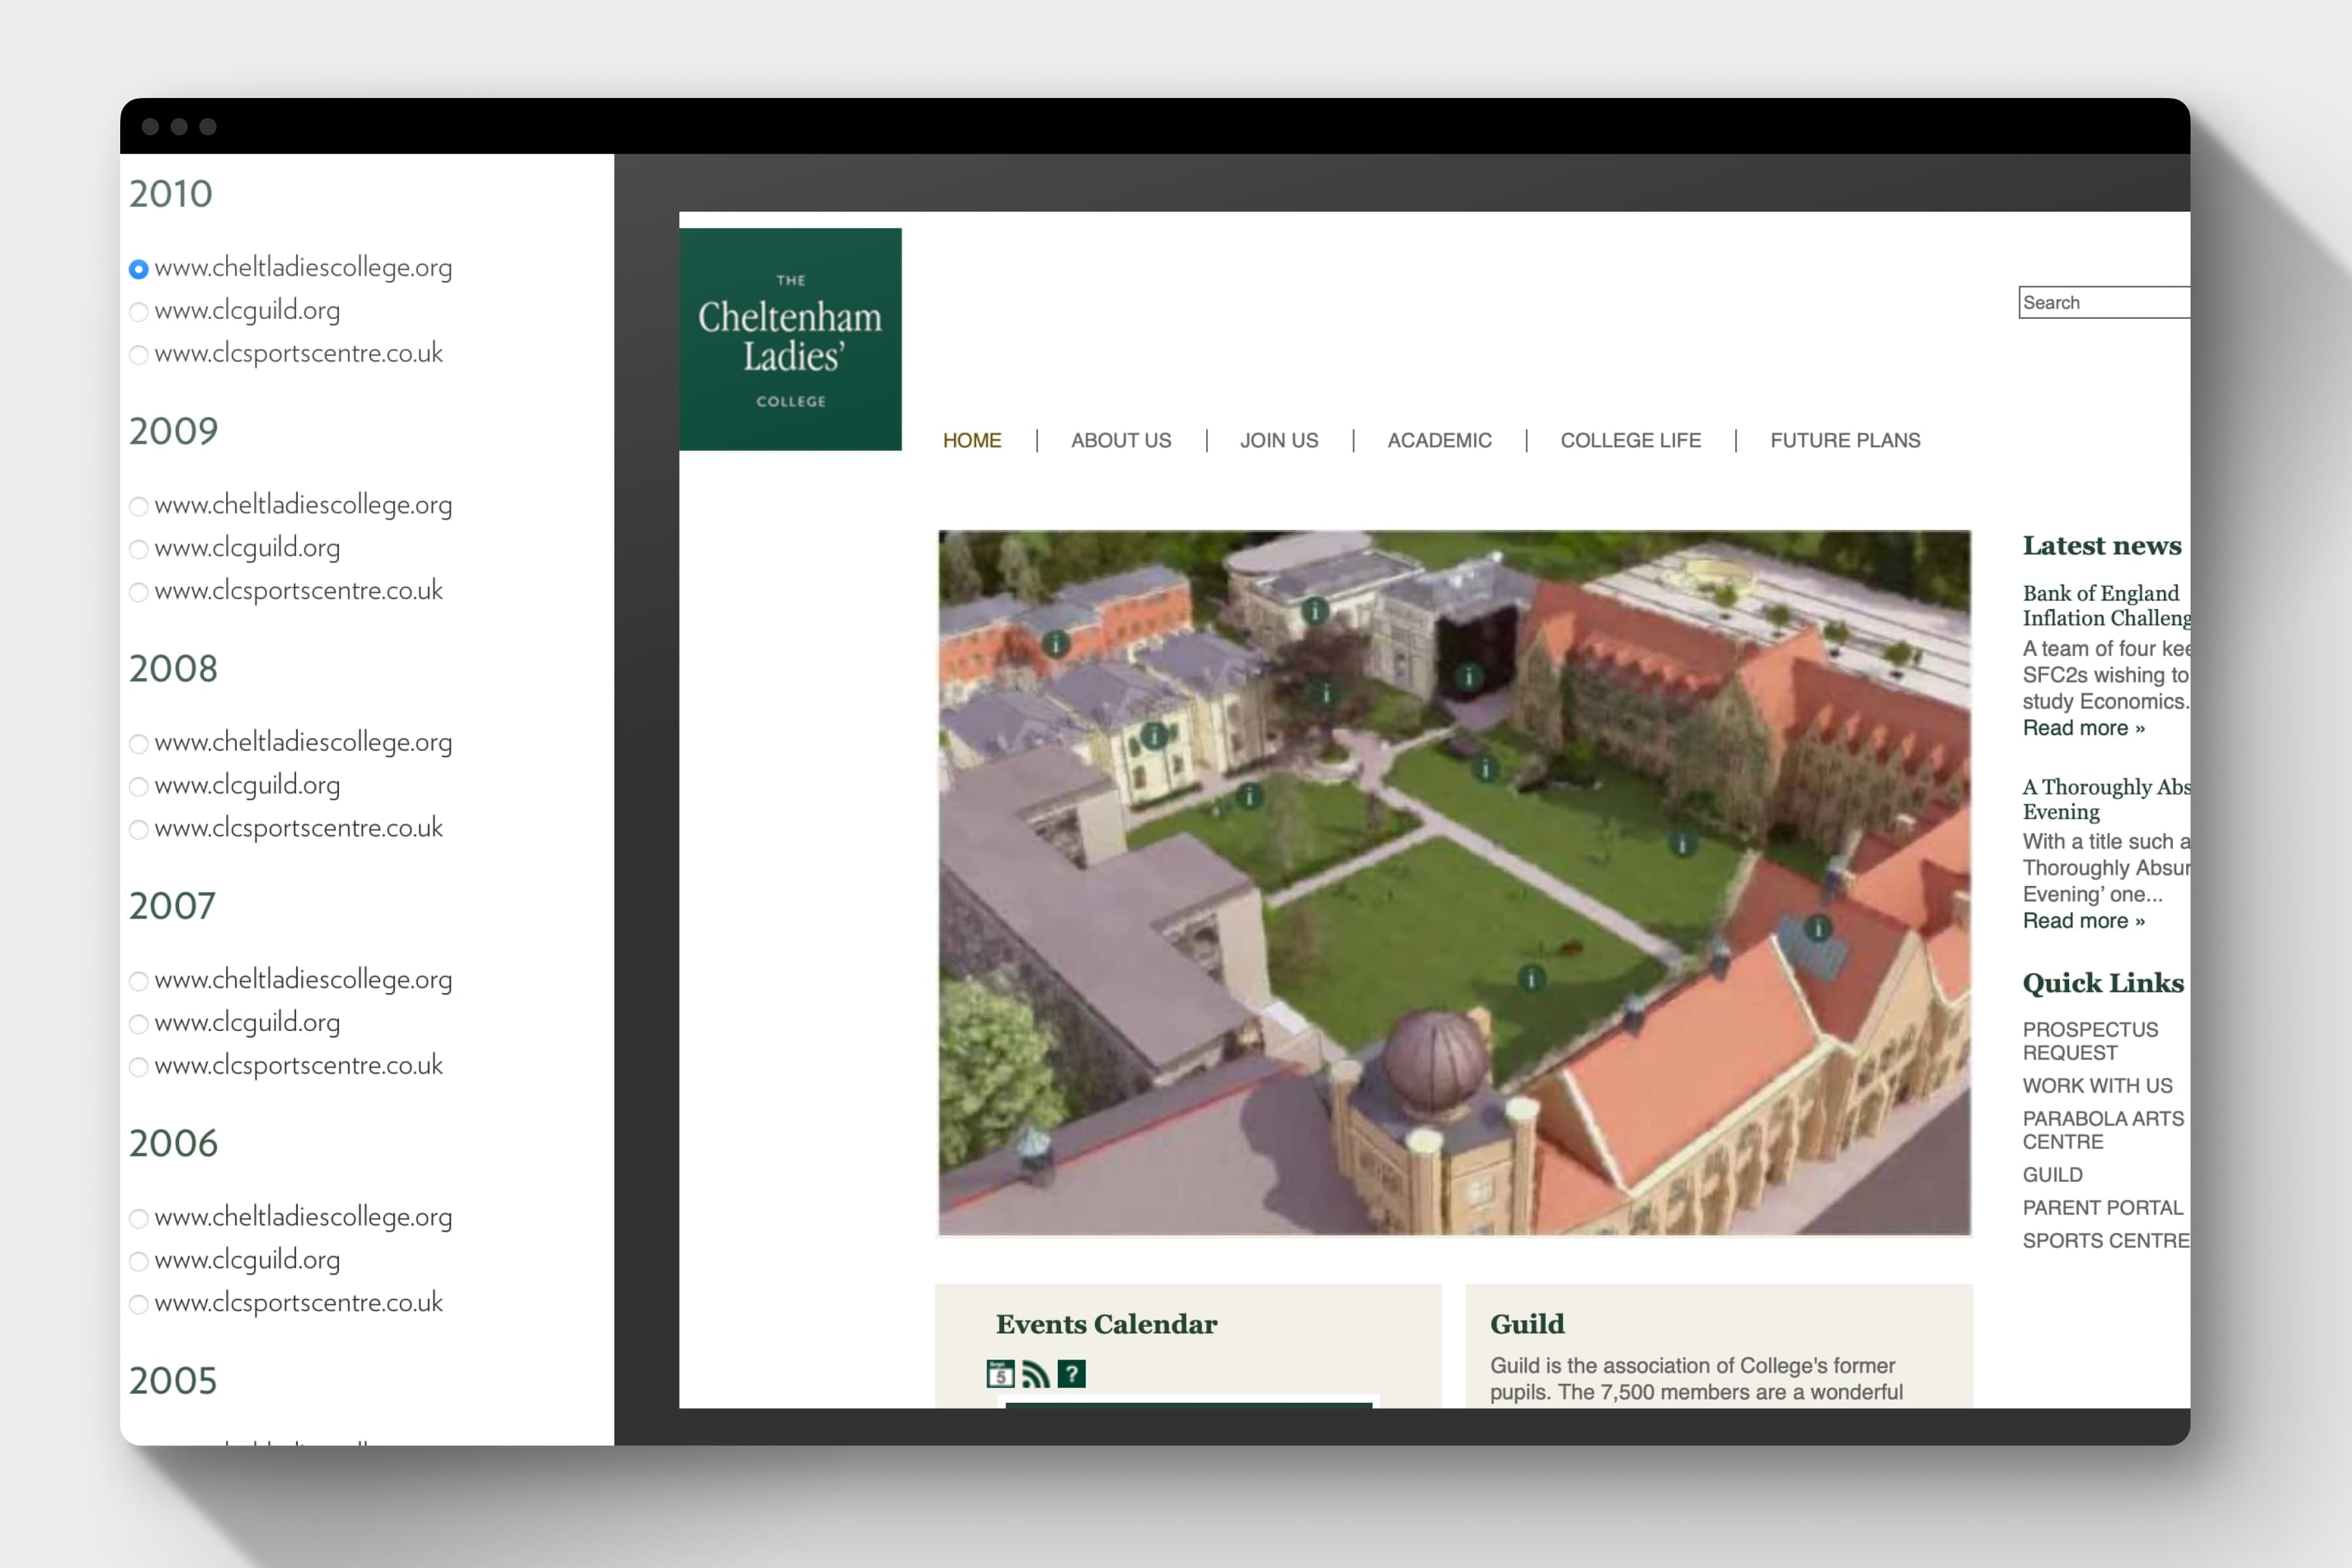Open the JOIN US menu item
This screenshot has width=2352, height=1568.
click(1279, 440)
